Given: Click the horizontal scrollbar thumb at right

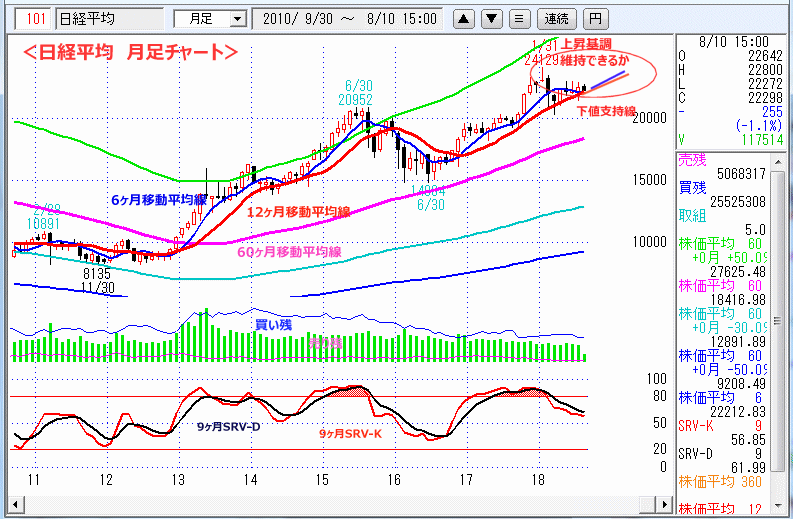Looking at the screenshot, I should tap(647, 504).
